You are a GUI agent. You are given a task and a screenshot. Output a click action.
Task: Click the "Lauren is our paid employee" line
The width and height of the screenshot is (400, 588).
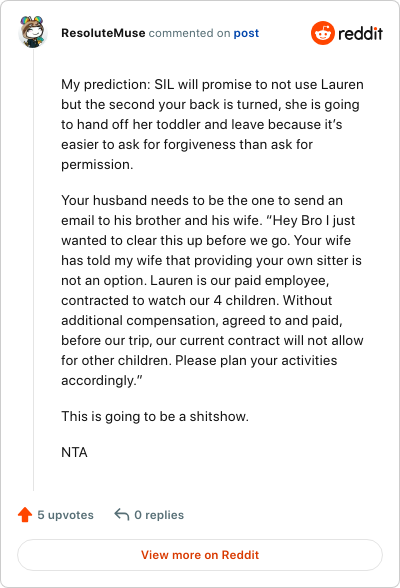(x=240, y=280)
